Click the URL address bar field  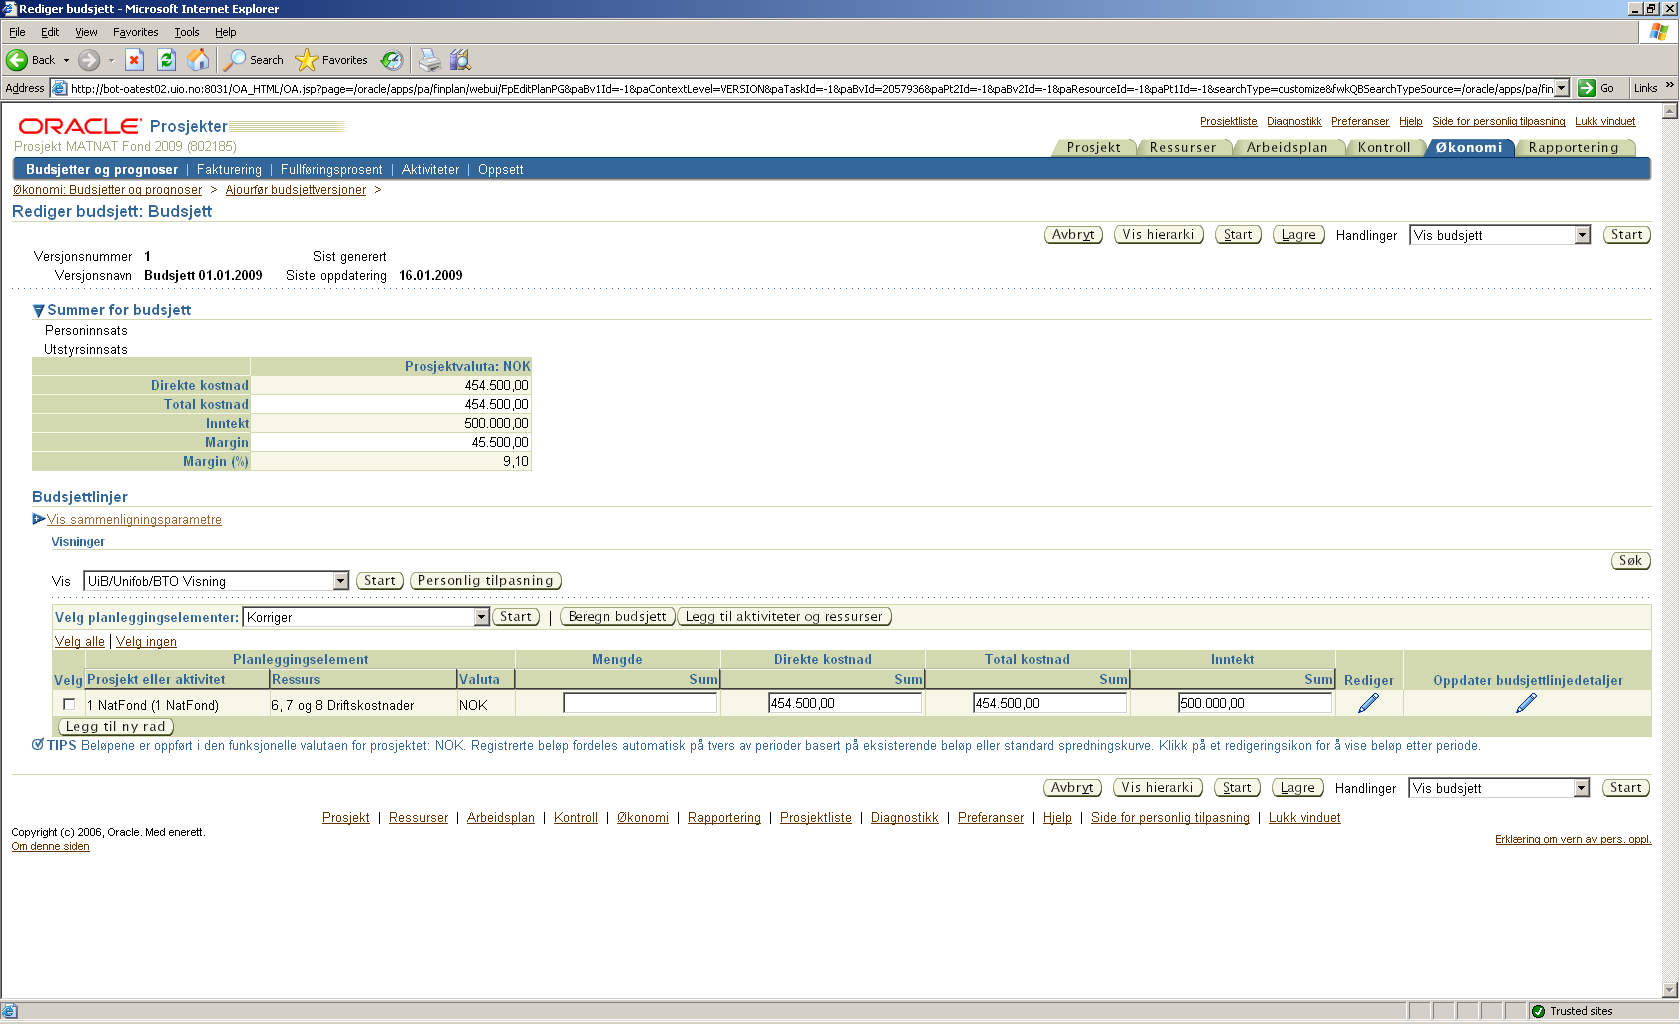[810, 88]
